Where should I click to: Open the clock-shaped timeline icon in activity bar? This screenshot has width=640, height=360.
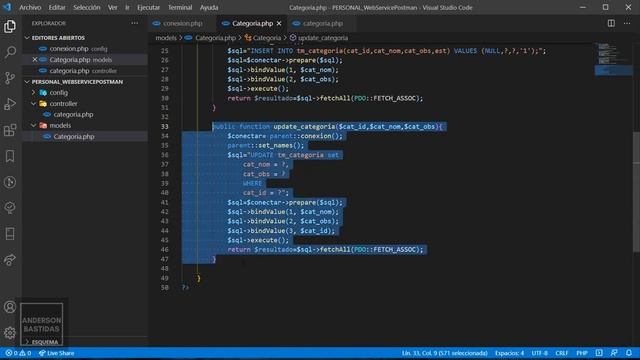coord(10,182)
